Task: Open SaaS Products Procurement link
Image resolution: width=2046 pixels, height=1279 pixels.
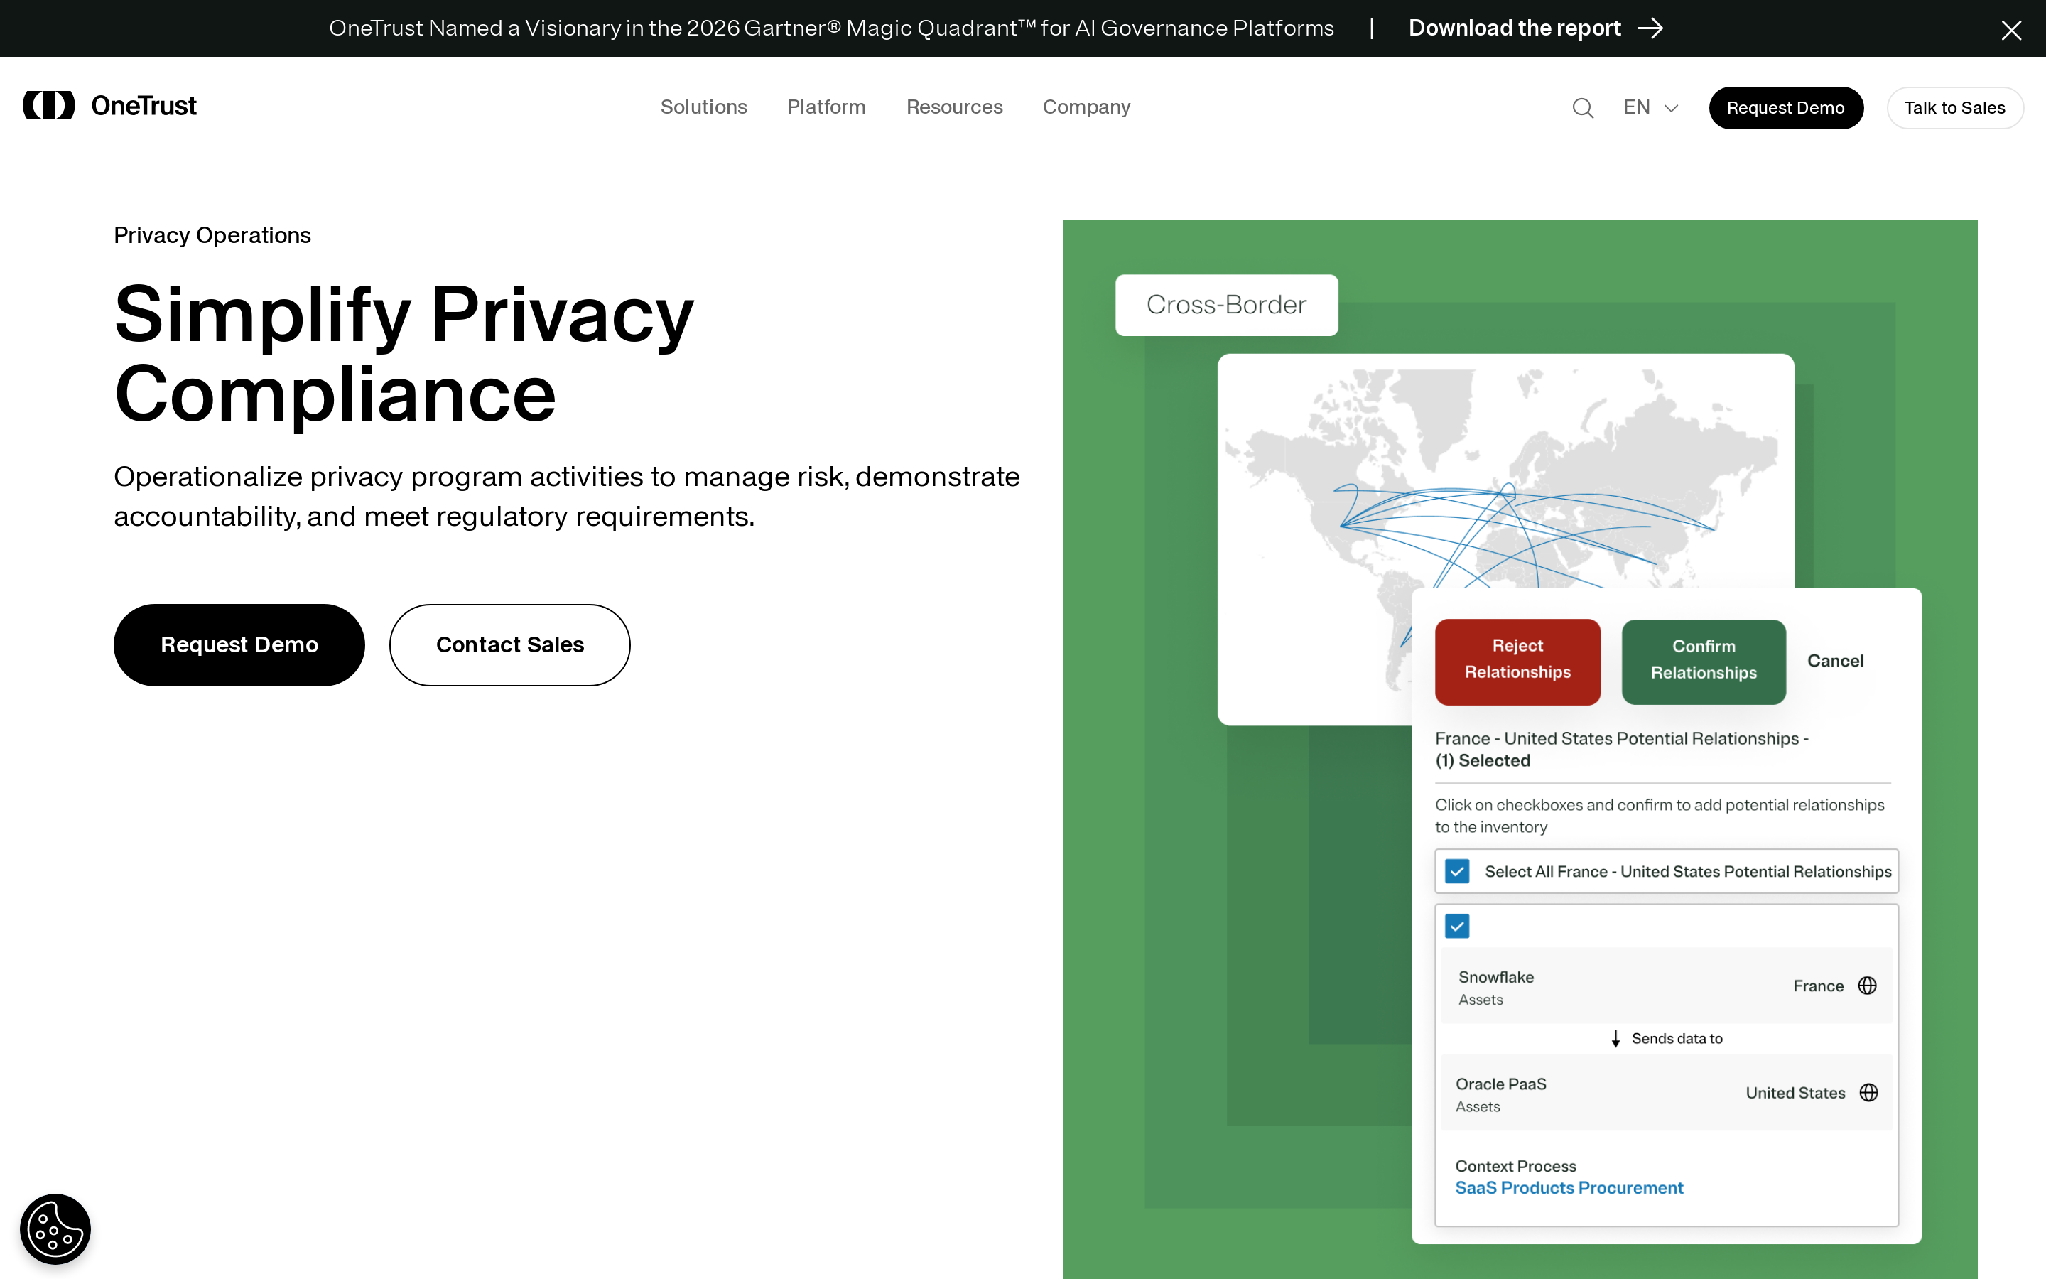Action: click(x=1569, y=1188)
